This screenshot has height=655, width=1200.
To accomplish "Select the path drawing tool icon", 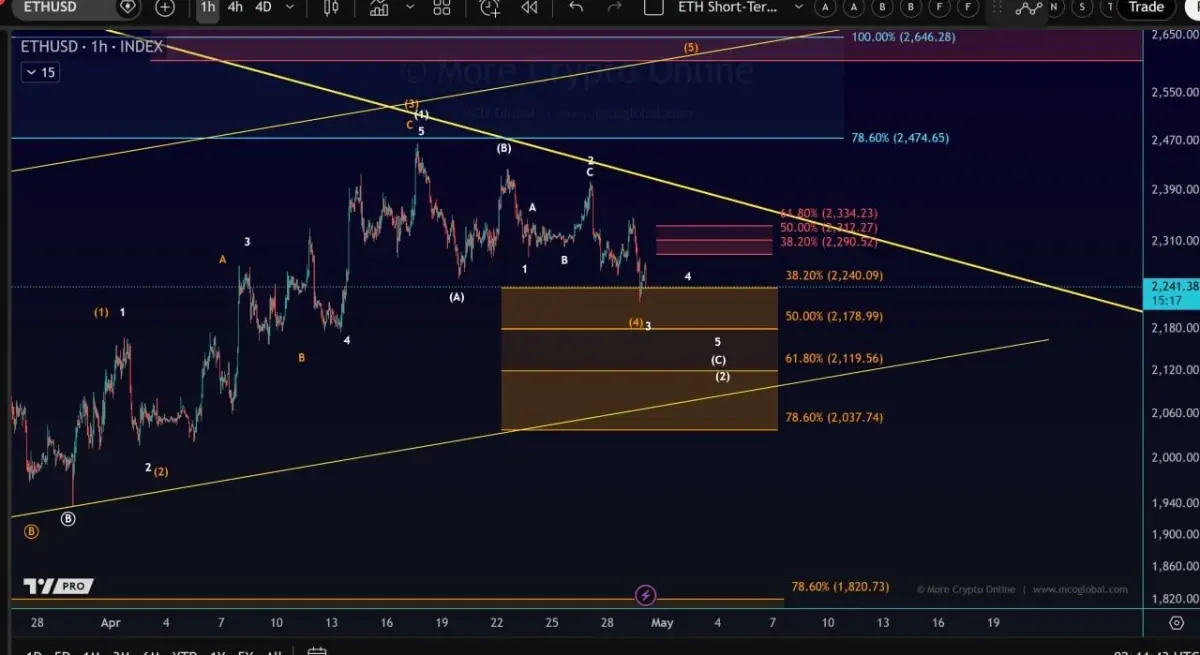I will (1028, 7).
